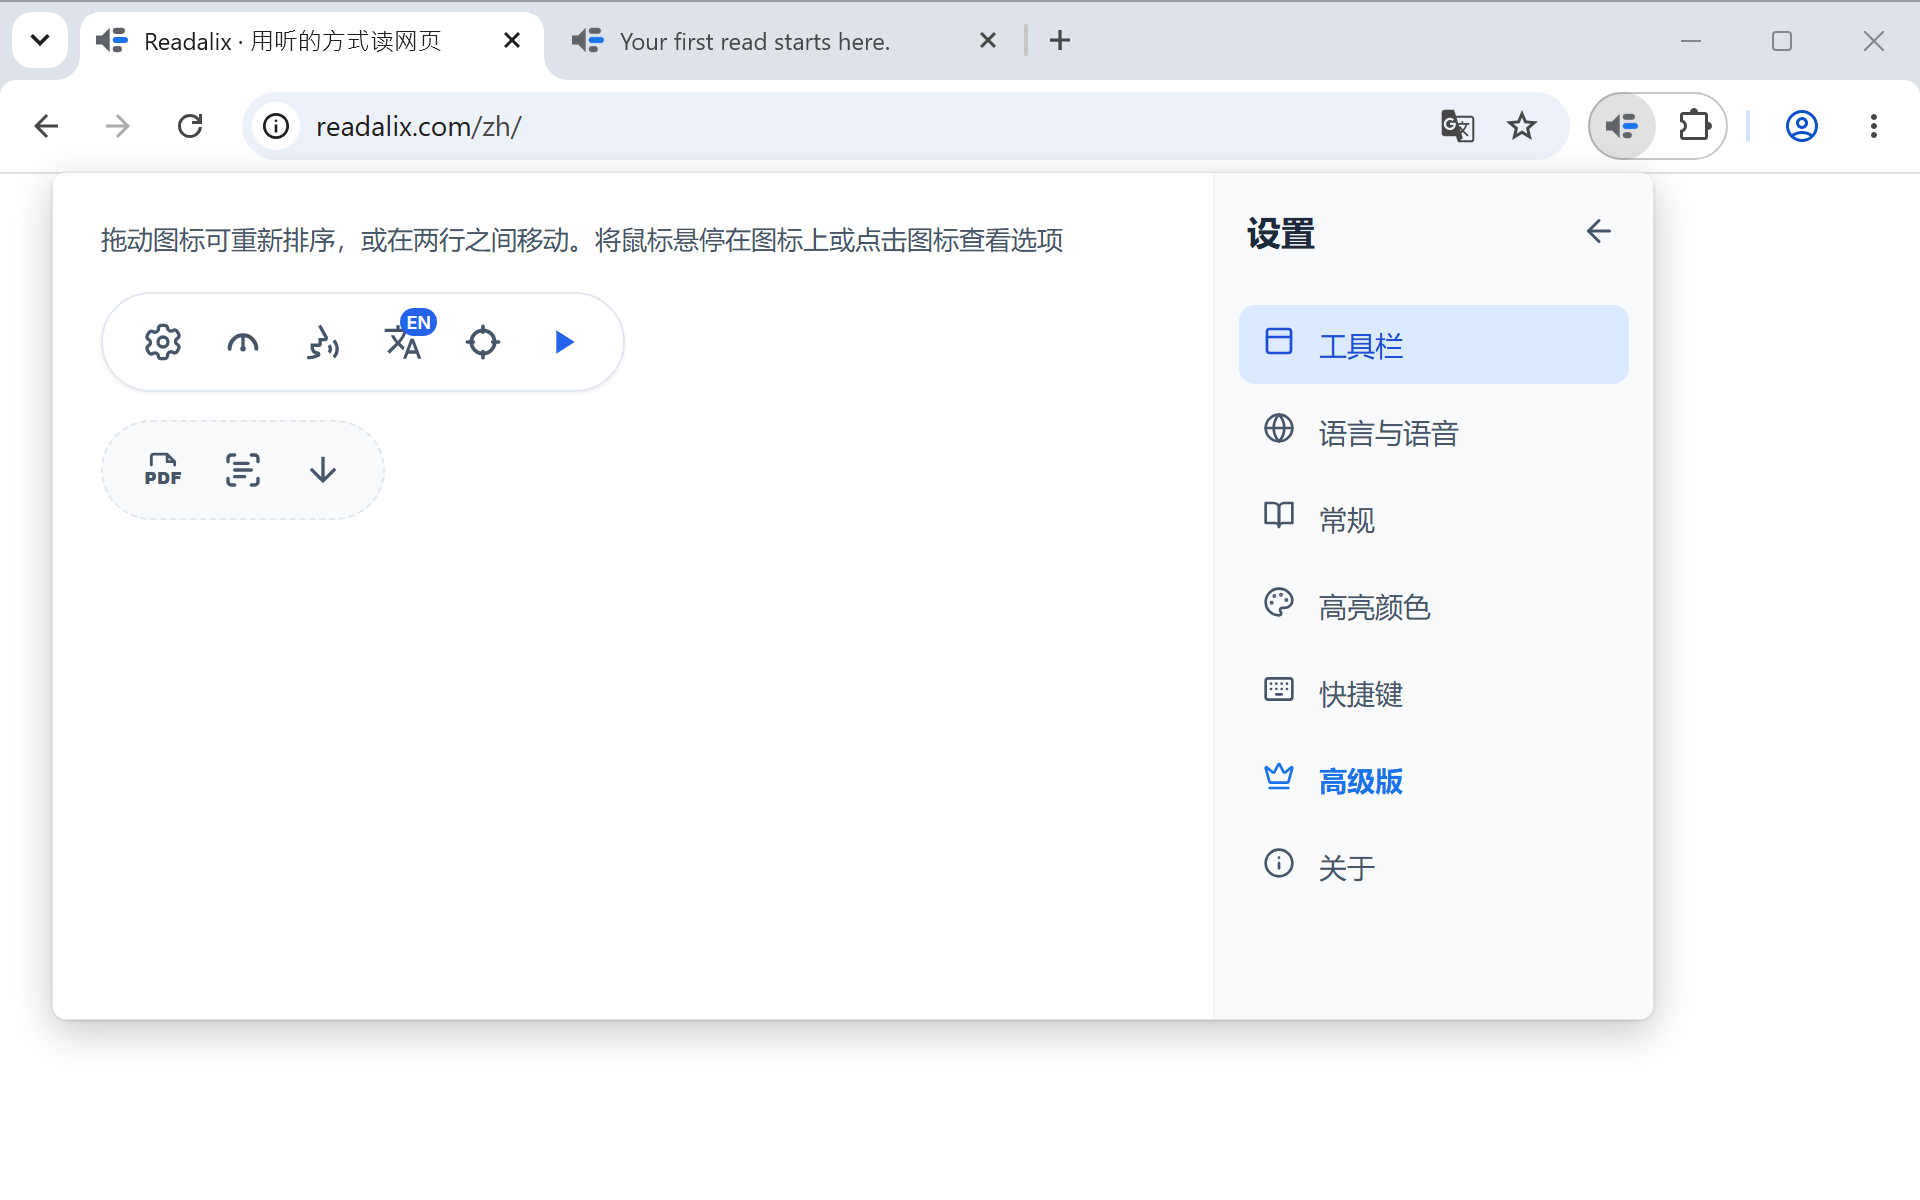The height and width of the screenshot is (1200, 1920).
Task: Close the Readalix 用听的方式读网页 tab
Action: (512, 40)
